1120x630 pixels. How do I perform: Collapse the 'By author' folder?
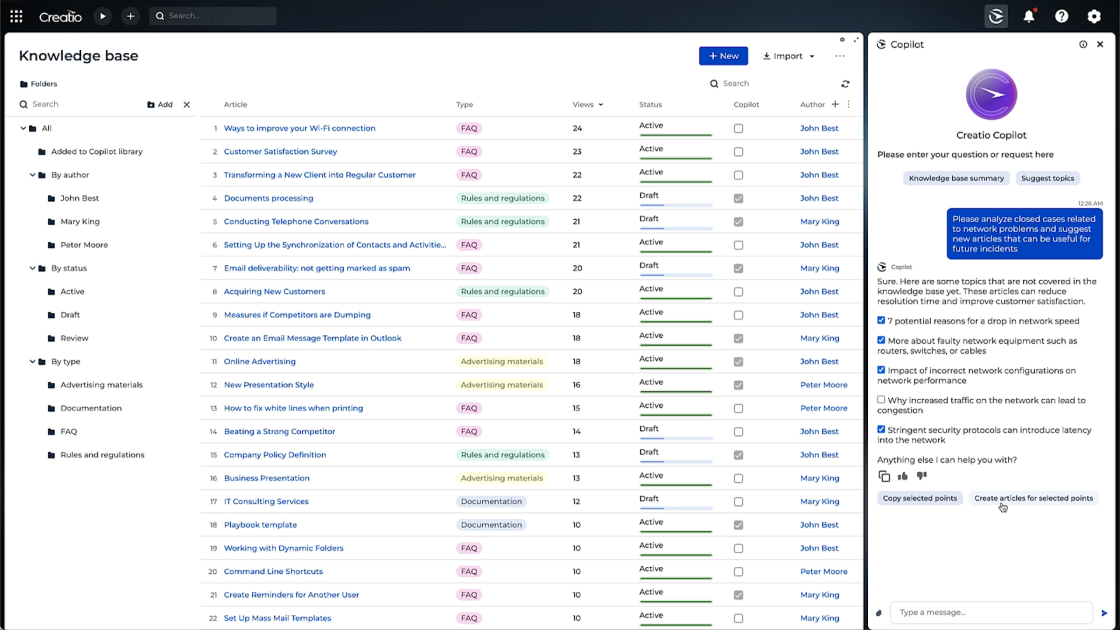(33, 175)
